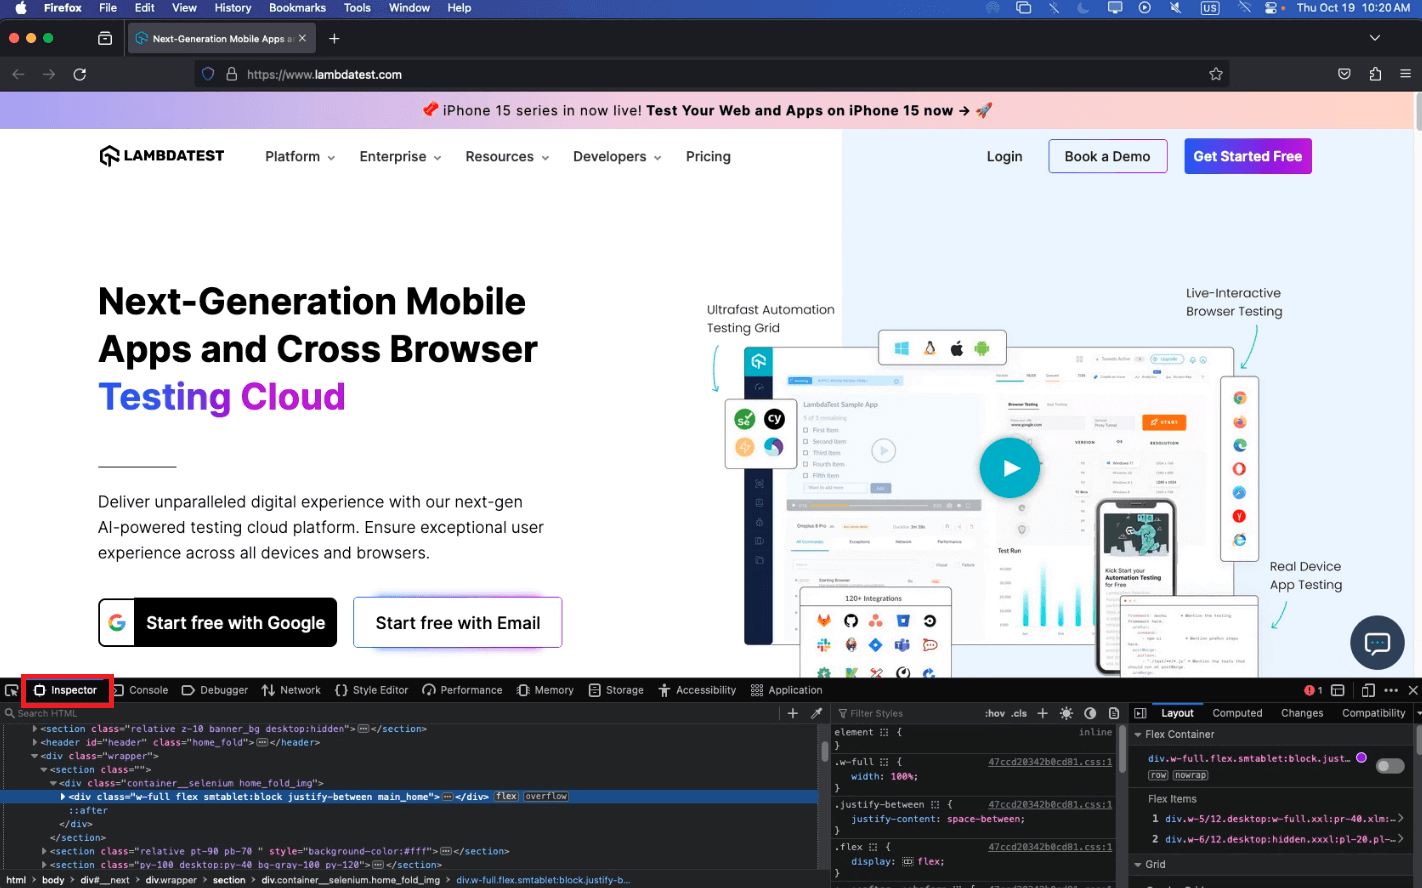Click the chat support bubble icon

(x=1377, y=643)
